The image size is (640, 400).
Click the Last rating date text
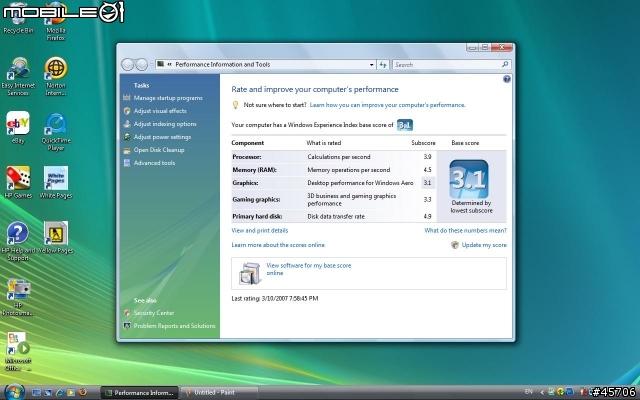coord(275,299)
